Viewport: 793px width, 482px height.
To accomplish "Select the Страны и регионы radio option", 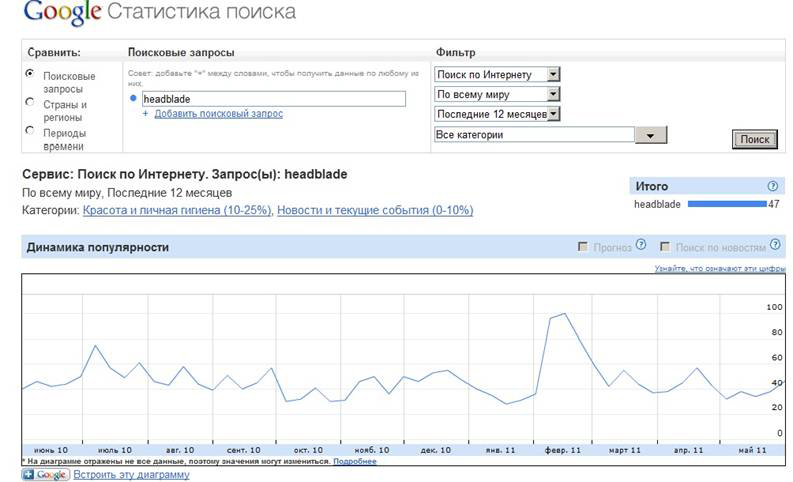I will click(30, 101).
